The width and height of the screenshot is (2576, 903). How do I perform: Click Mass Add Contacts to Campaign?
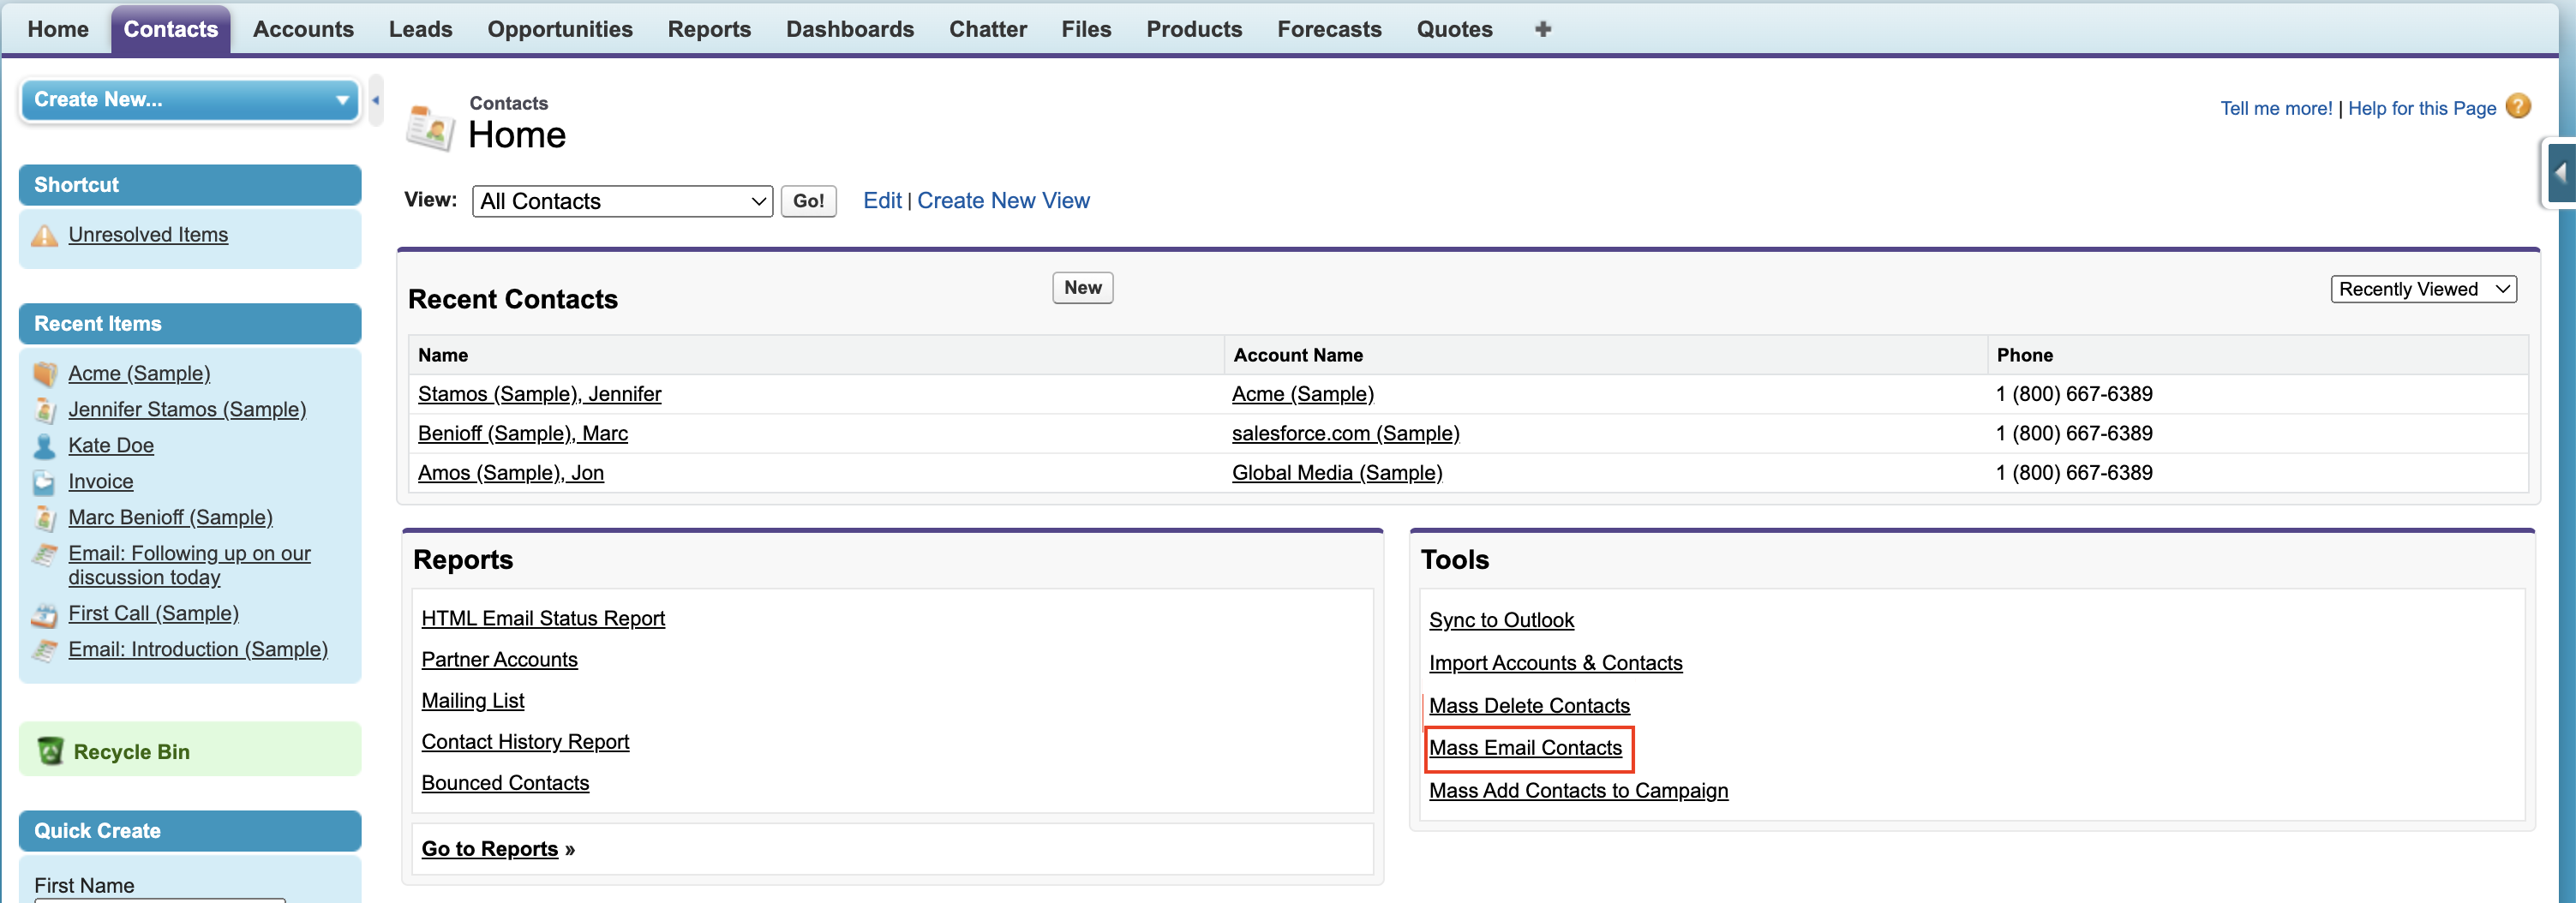[x=1578, y=792]
